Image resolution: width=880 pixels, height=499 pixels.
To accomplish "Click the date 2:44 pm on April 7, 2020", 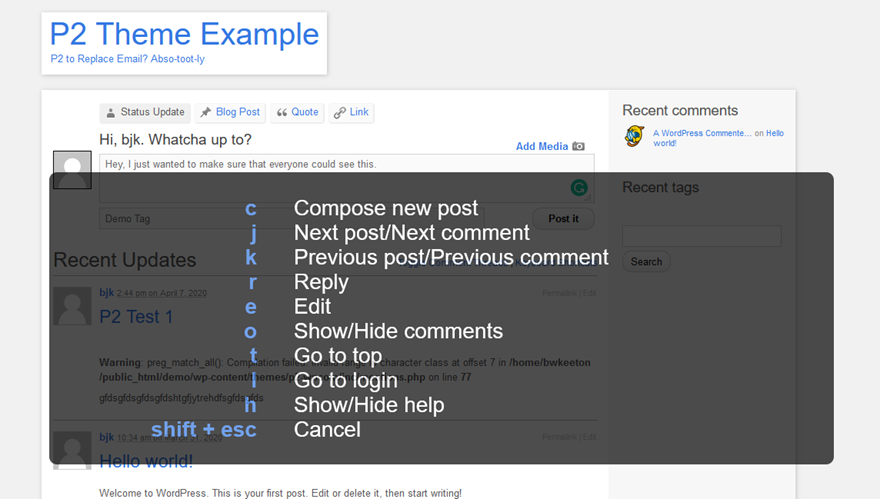I will tap(162, 293).
